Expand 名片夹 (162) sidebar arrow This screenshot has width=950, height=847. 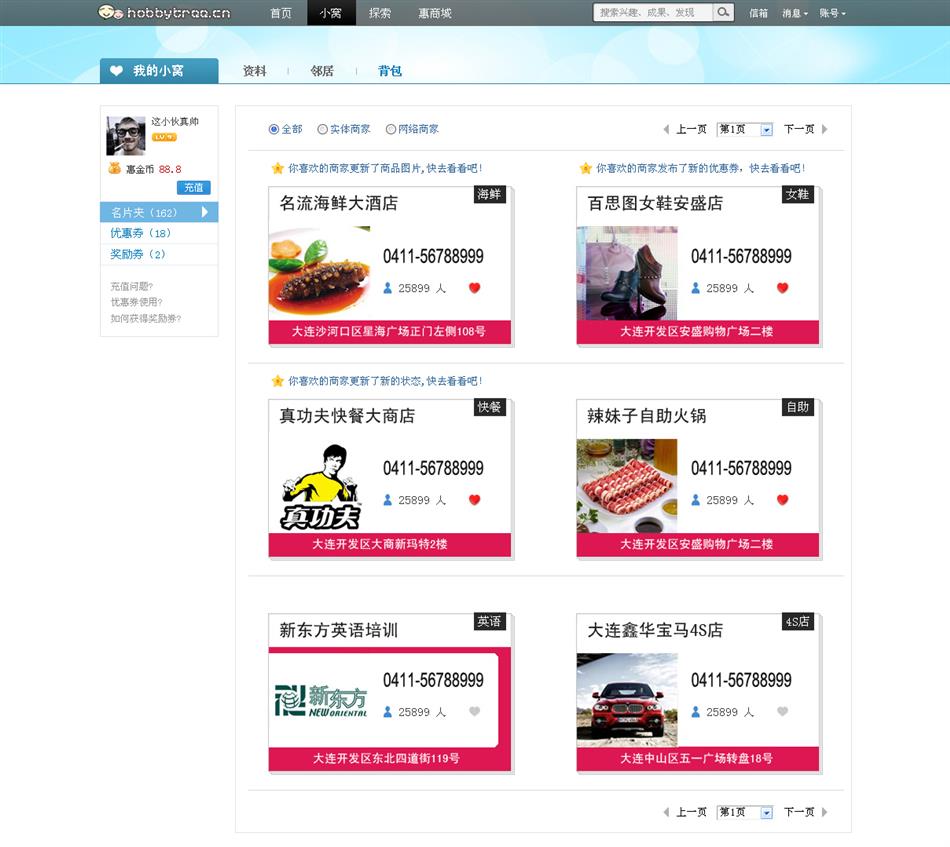205,212
